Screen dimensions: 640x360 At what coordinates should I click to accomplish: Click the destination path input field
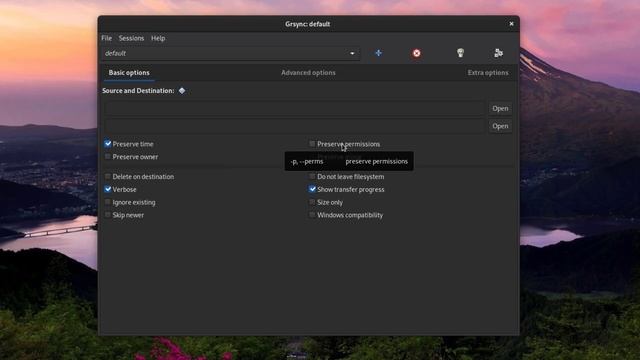(293, 126)
